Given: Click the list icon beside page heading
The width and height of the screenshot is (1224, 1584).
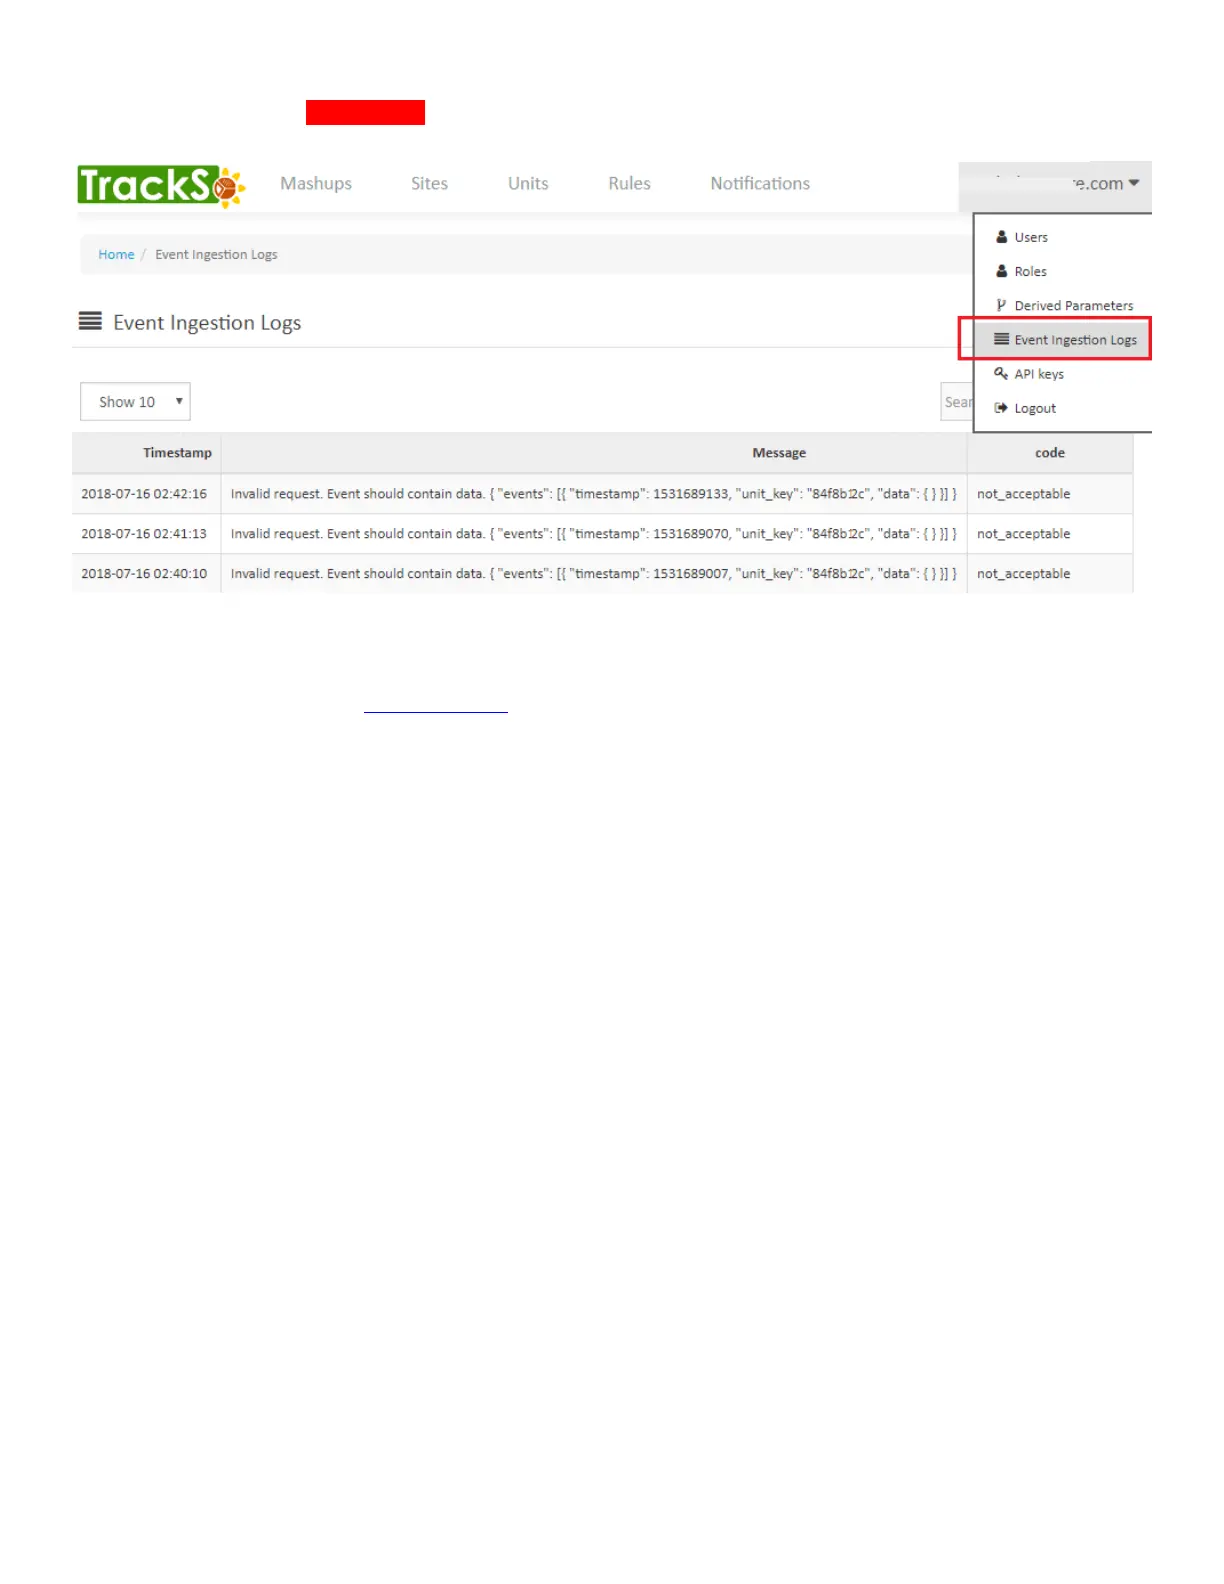Looking at the screenshot, I should tap(90, 321).
